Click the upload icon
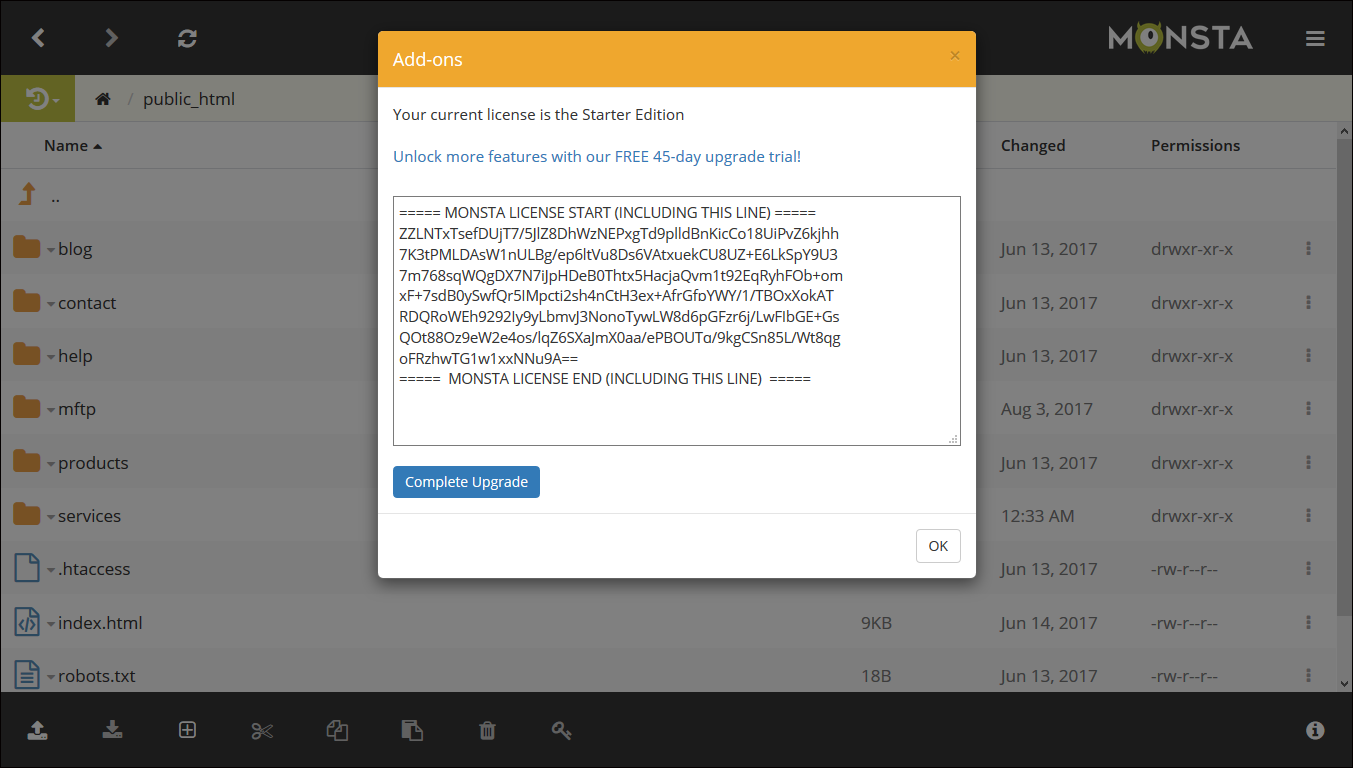The height and width of the screenshot is (768, 1353). [37, 730]
